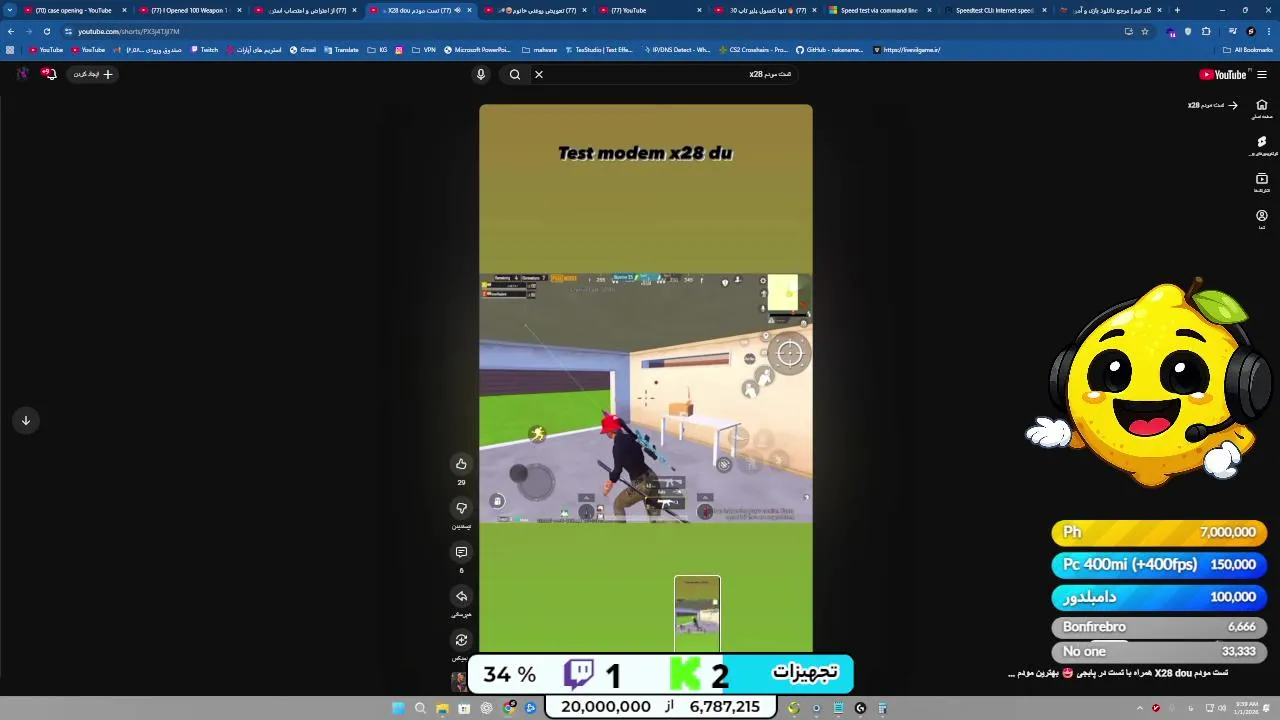This screenshot has height=720, width=1280.
Task: Open the Twitch bookmark
Action: 204,49
